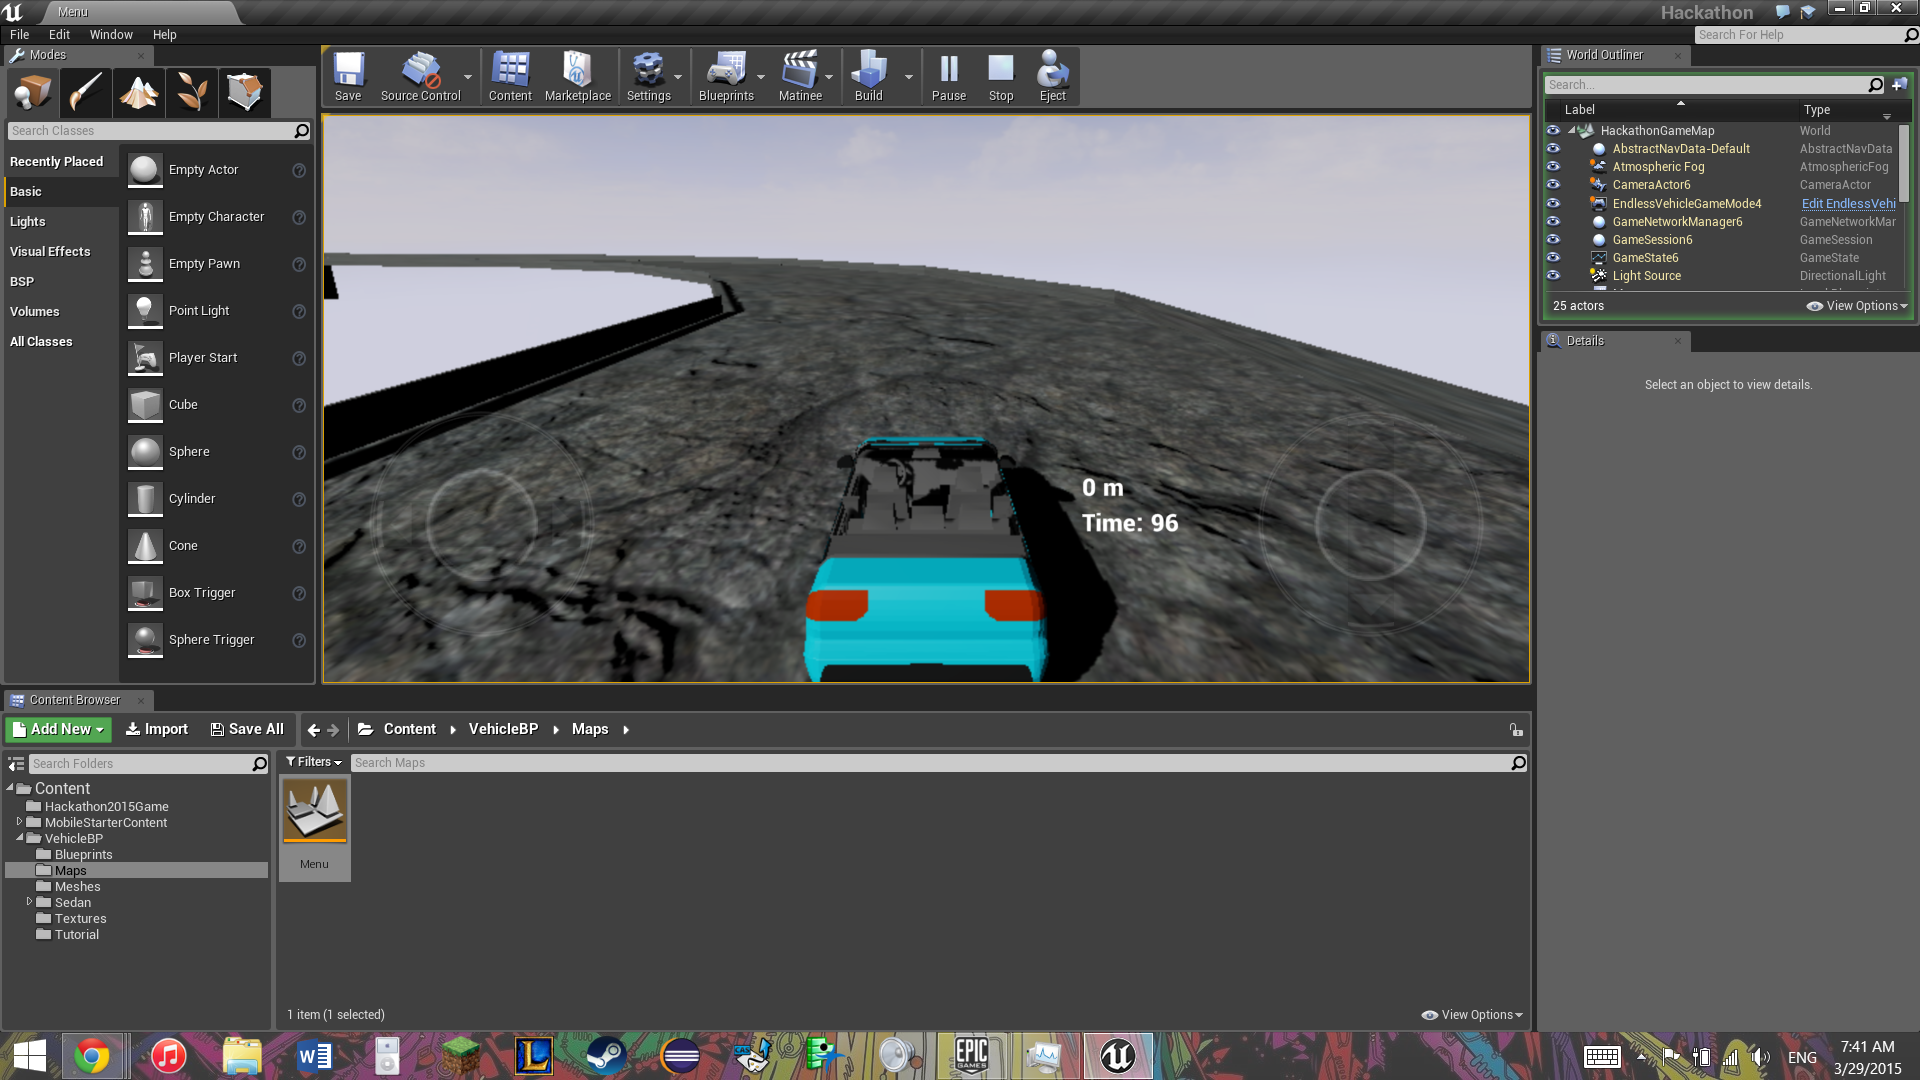The height and width of the screenshot is (1080, 1920).
Task: Click the Edit EndlessVehi link
Action: pos(1848,204)
